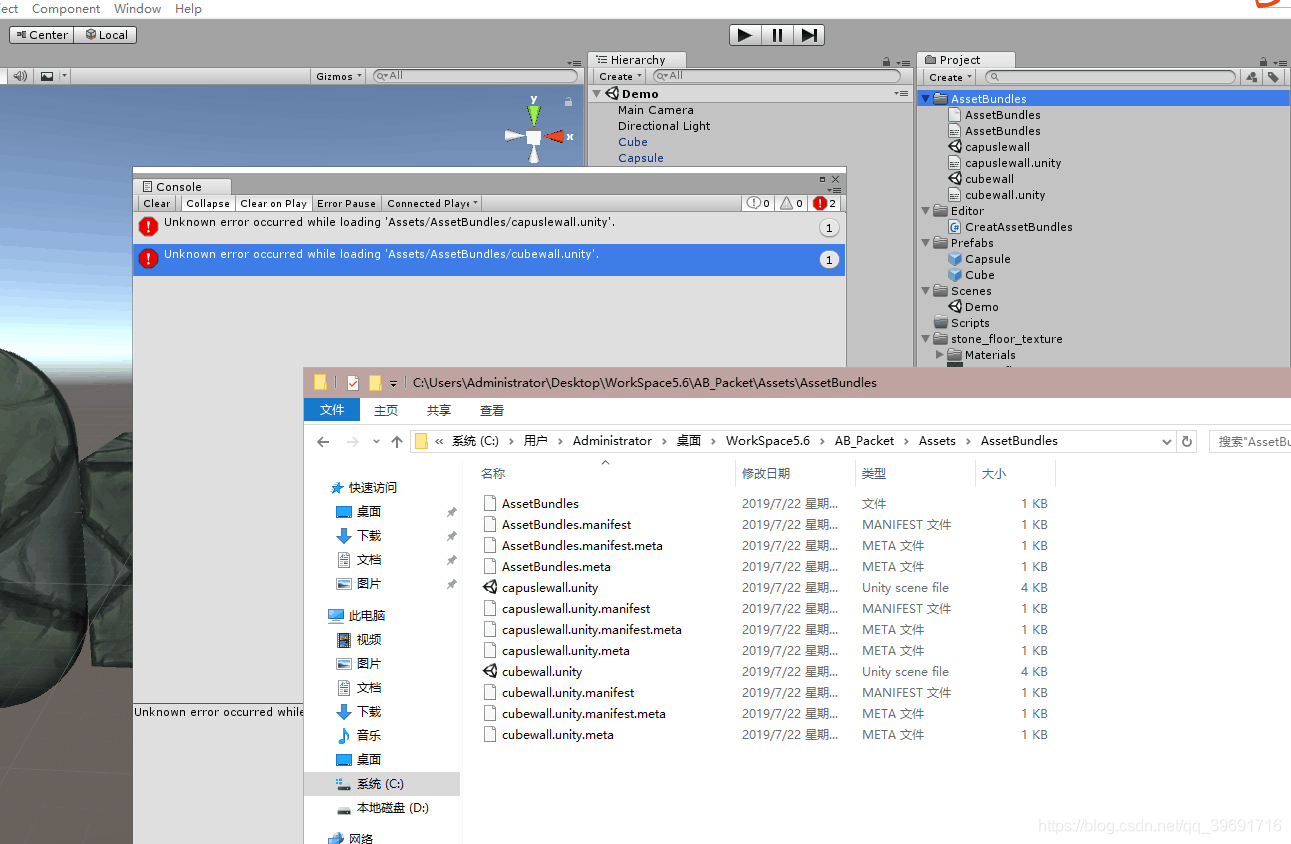Click Explorer Back navigation arrow
The height and width of the screenshot is (844, 1291).
[x=323, y=441]
